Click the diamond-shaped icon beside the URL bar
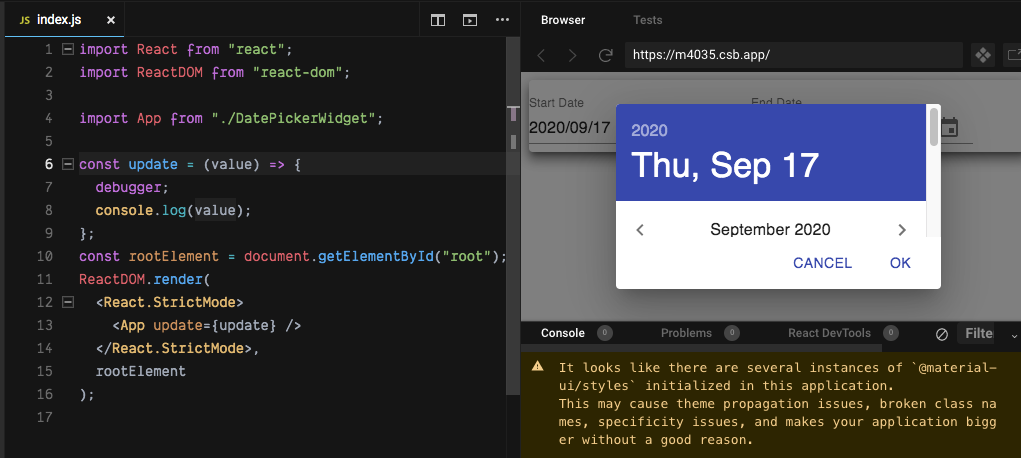Screen dimensions: 1021x458 (x=982, y=55)
